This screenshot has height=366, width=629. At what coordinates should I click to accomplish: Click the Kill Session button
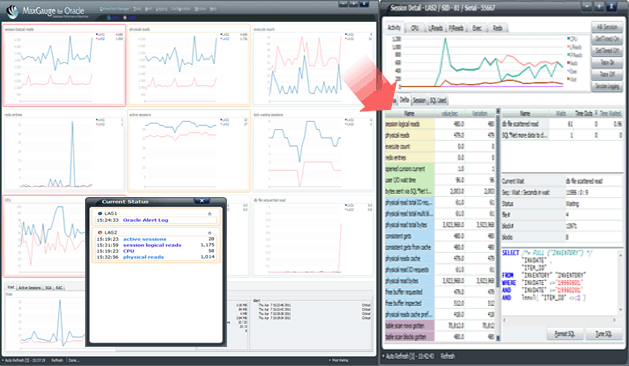(607, 27)
